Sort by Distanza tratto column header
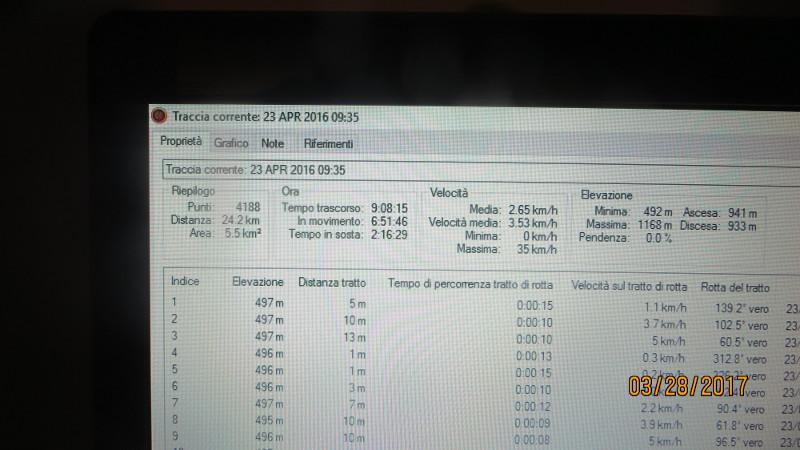Screen dimensions: 800x450 pyautogui.click(x=332, y=283)
